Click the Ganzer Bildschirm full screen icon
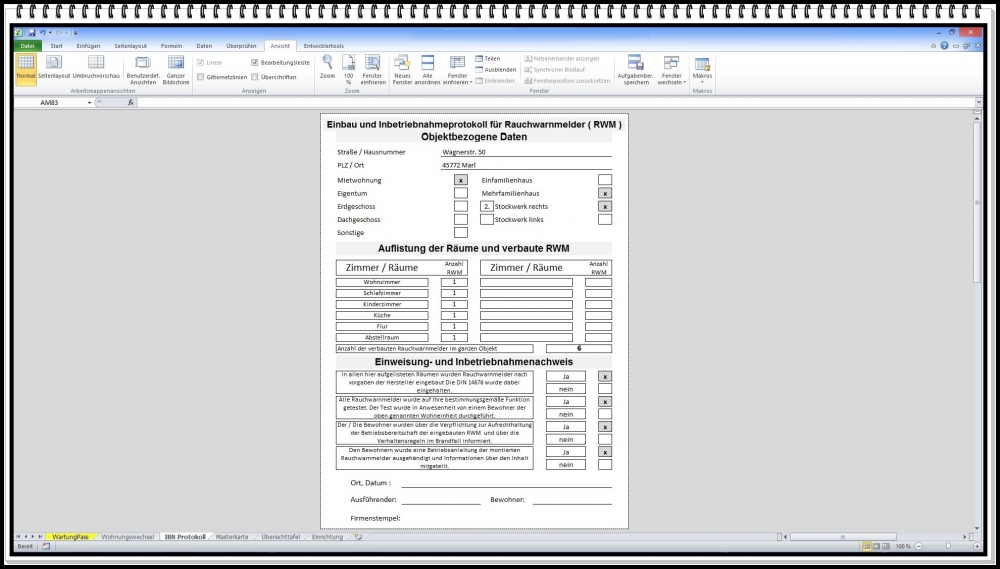The image size is (1000, 569). point(176,67)
